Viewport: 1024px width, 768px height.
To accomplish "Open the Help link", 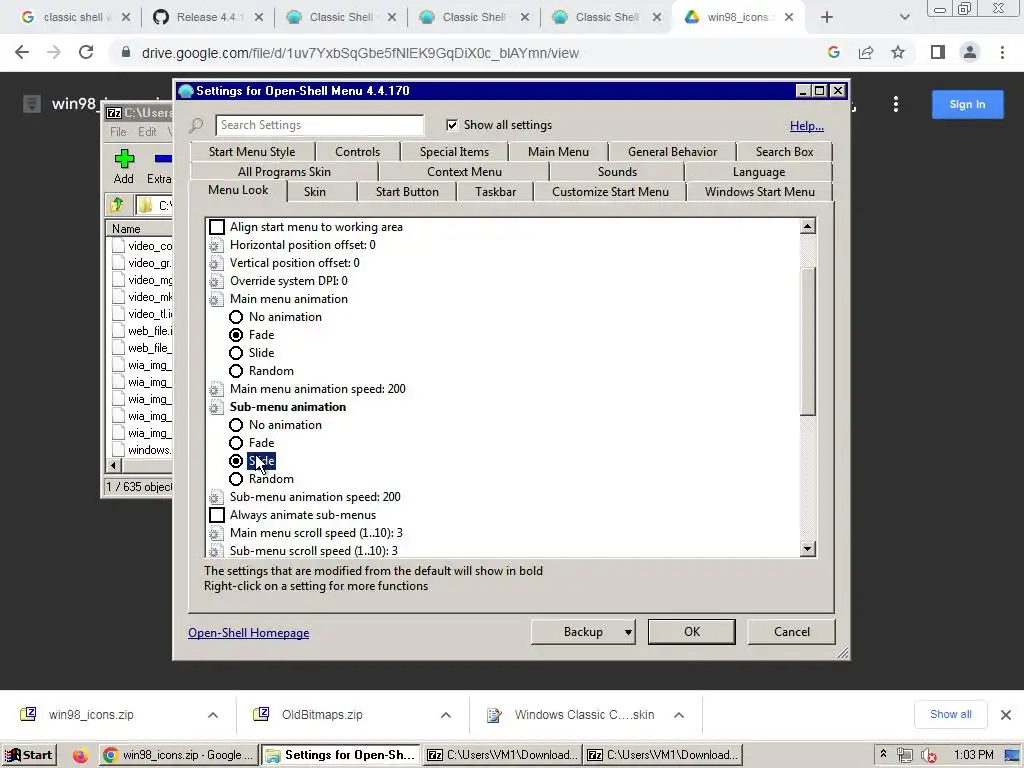I will click(x=807, y=126).
